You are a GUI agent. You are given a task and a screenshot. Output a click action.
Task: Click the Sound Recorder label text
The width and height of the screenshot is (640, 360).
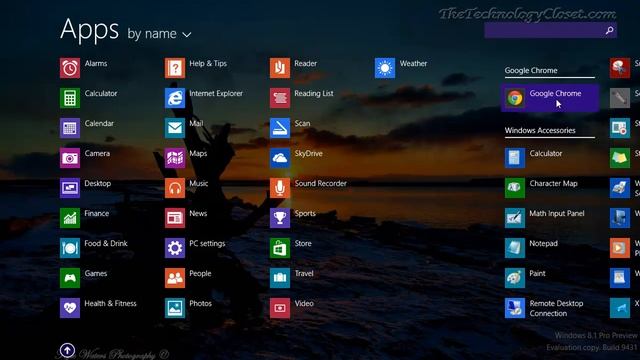tap(320, 183)
